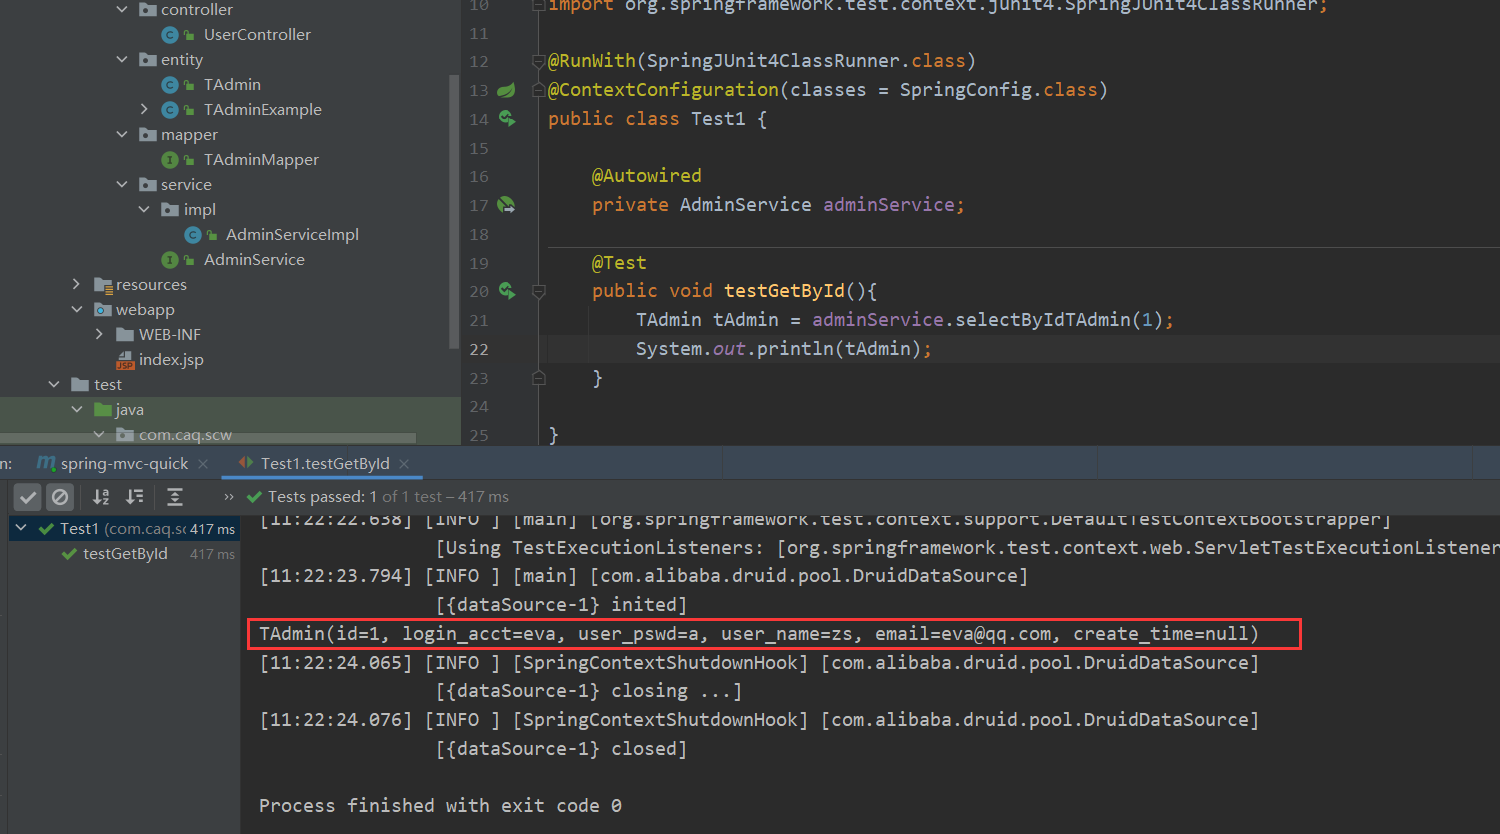Collapse the java test folder

click(x=77, y=410)
